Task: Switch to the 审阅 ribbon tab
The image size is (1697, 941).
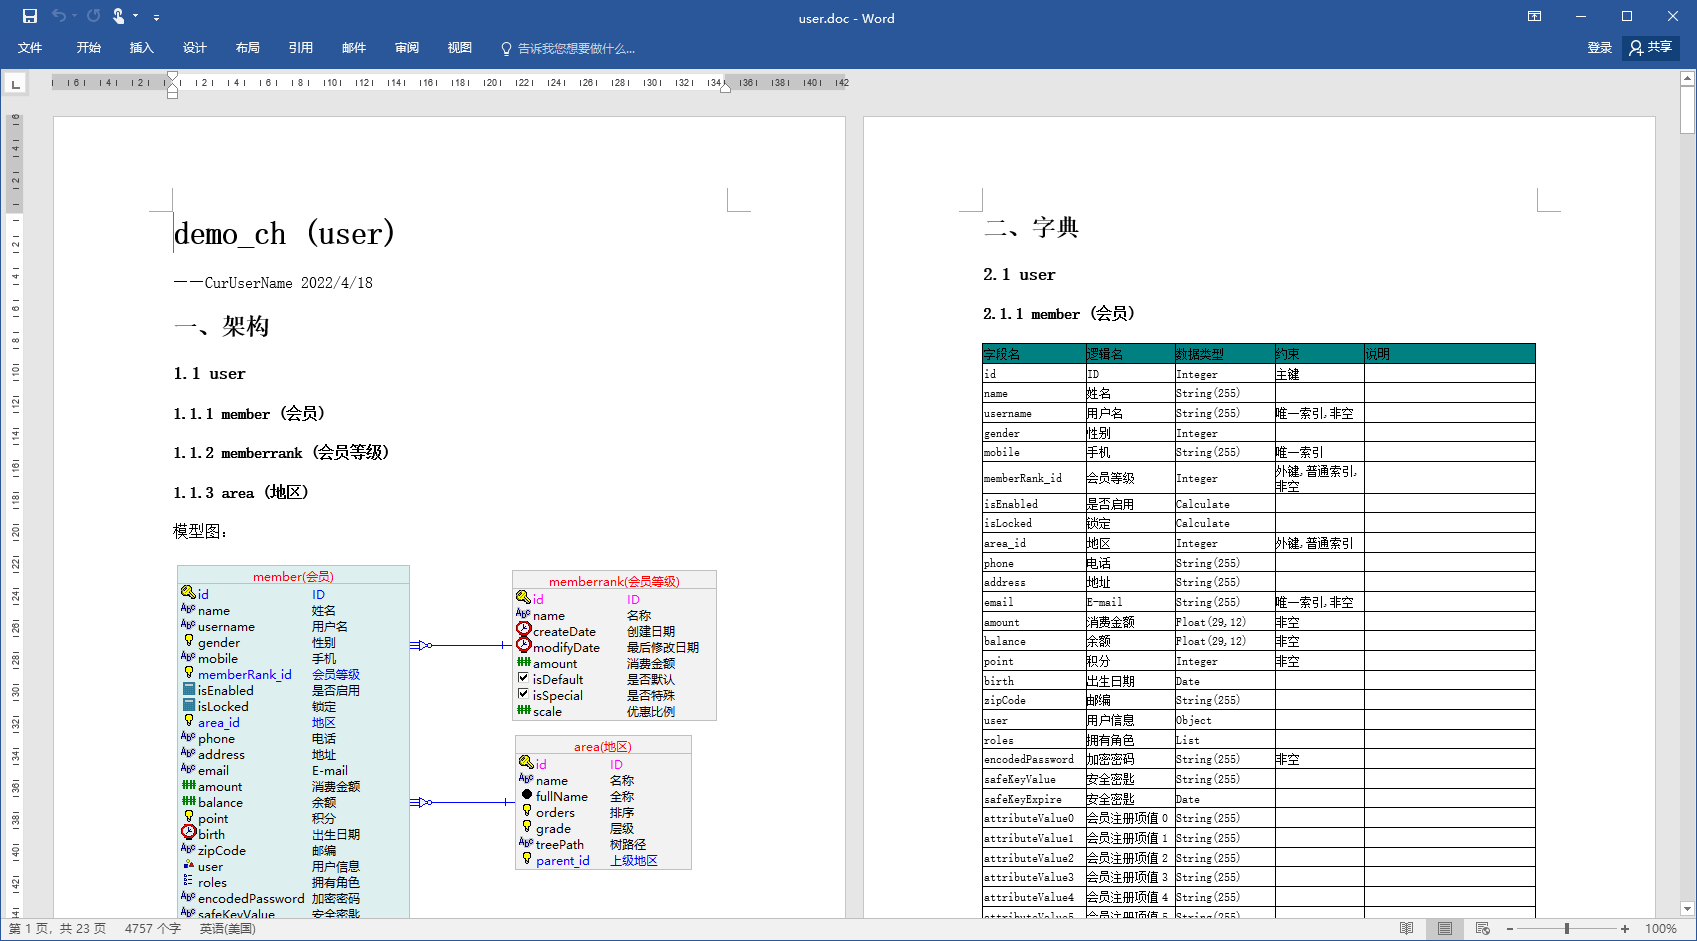Action: (x=407, y=48)
